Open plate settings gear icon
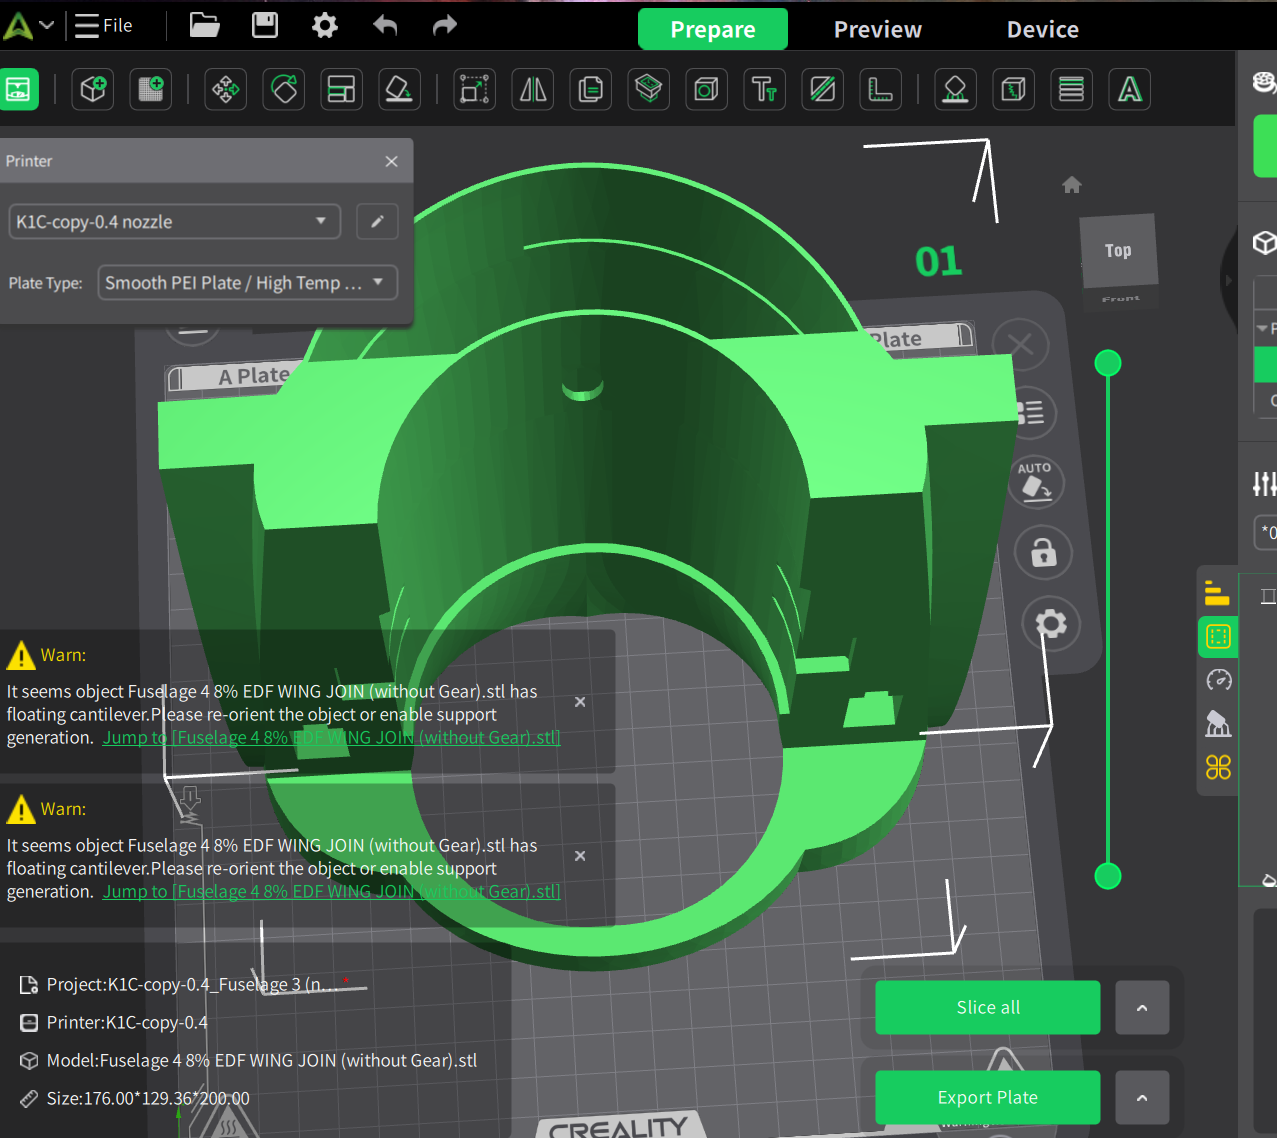1277x1138 pixels. 1050,624
